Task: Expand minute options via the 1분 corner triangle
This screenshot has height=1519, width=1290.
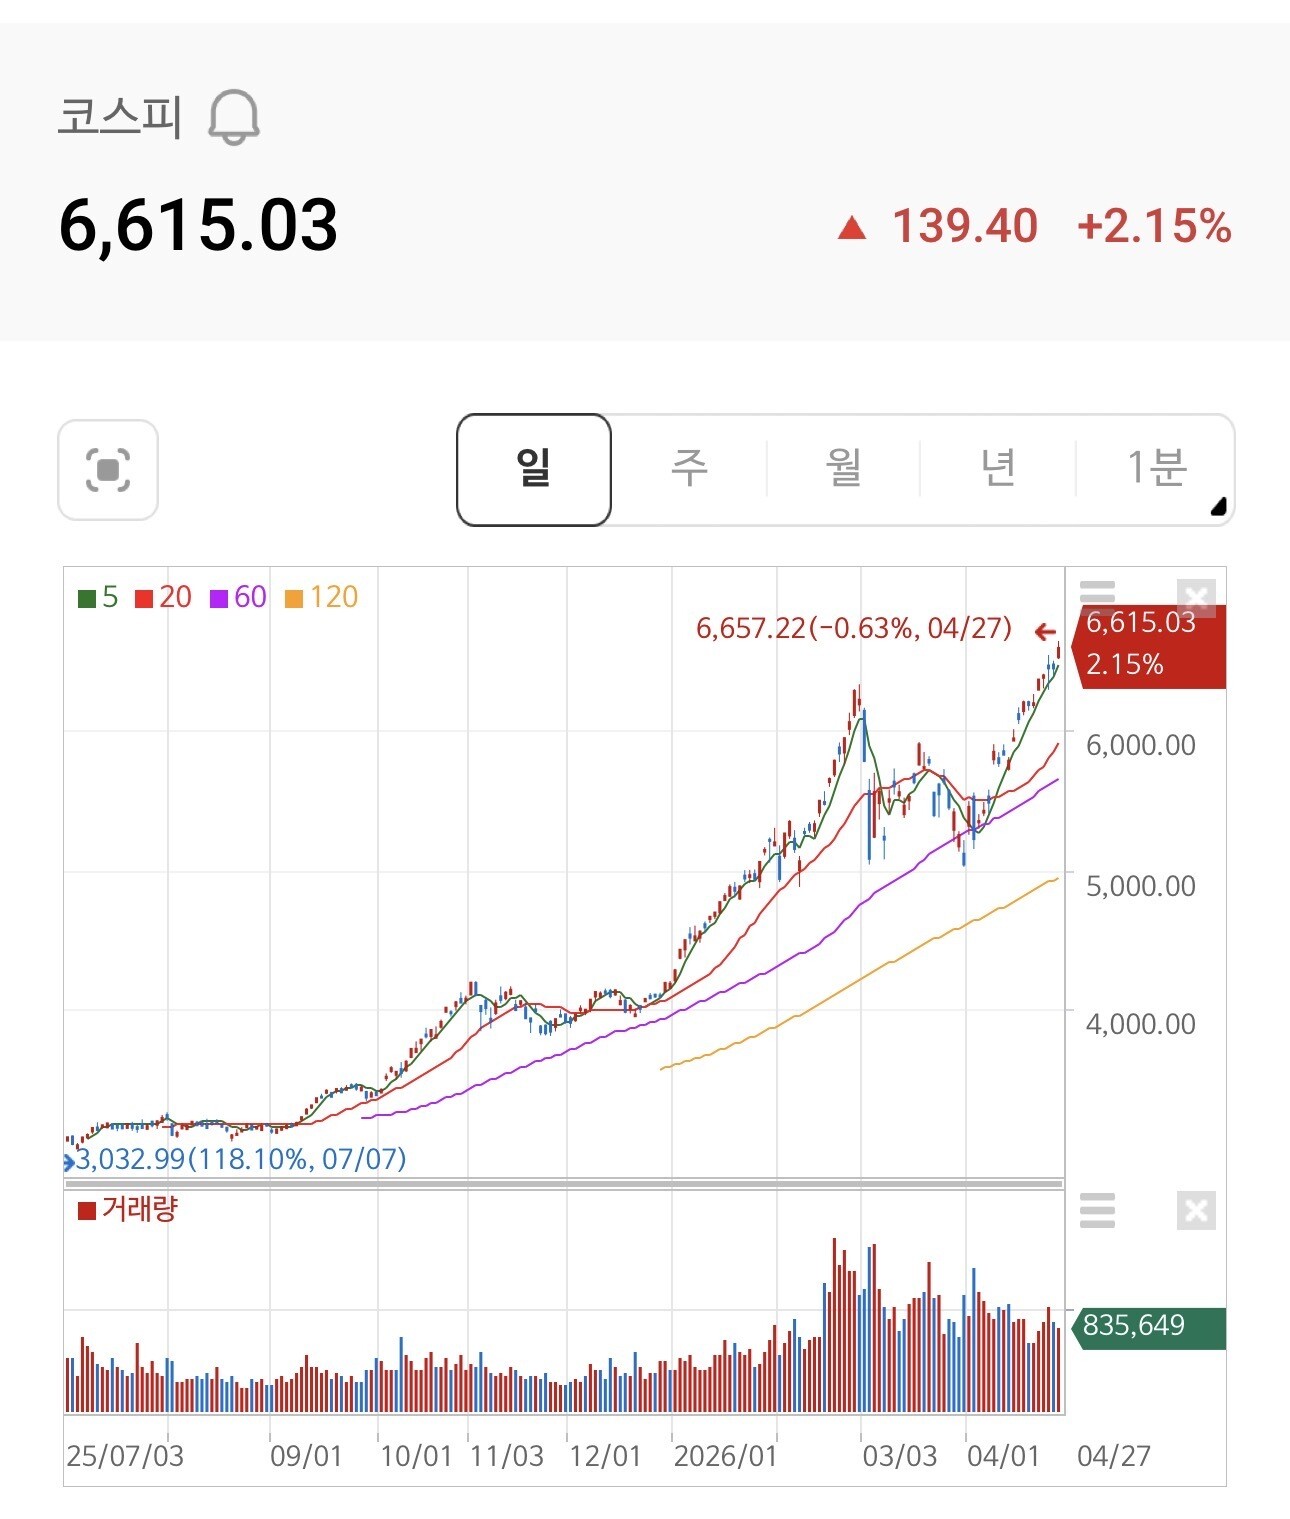Action: [x=1218, y=507]
